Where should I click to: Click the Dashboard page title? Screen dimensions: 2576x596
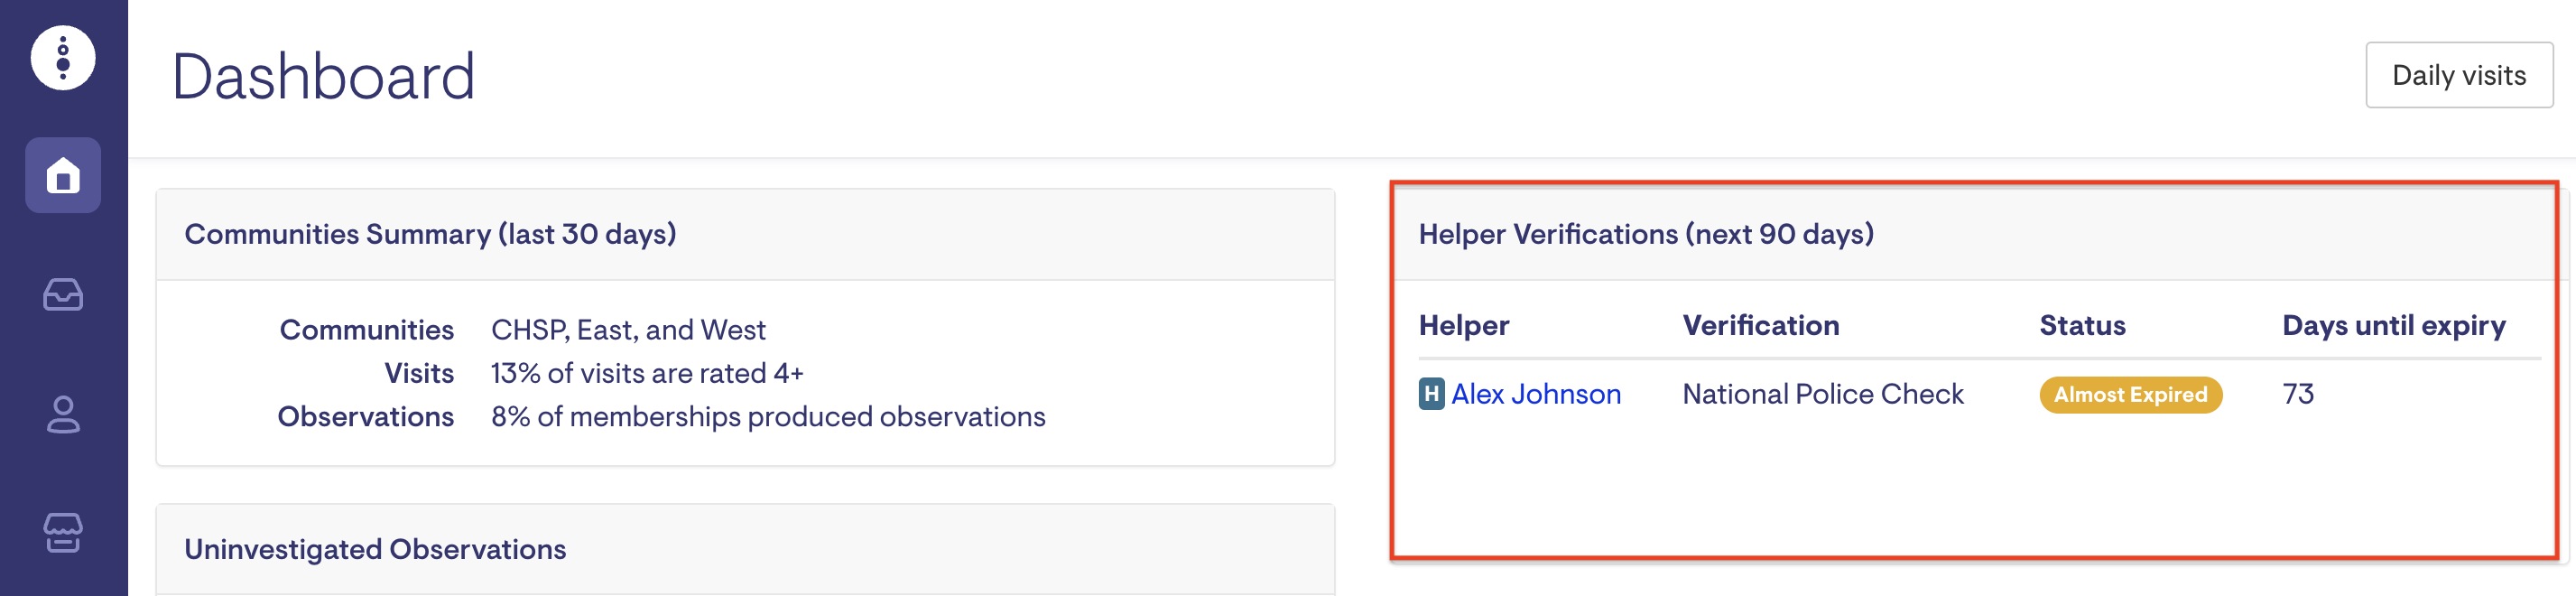tap(323, 77)
